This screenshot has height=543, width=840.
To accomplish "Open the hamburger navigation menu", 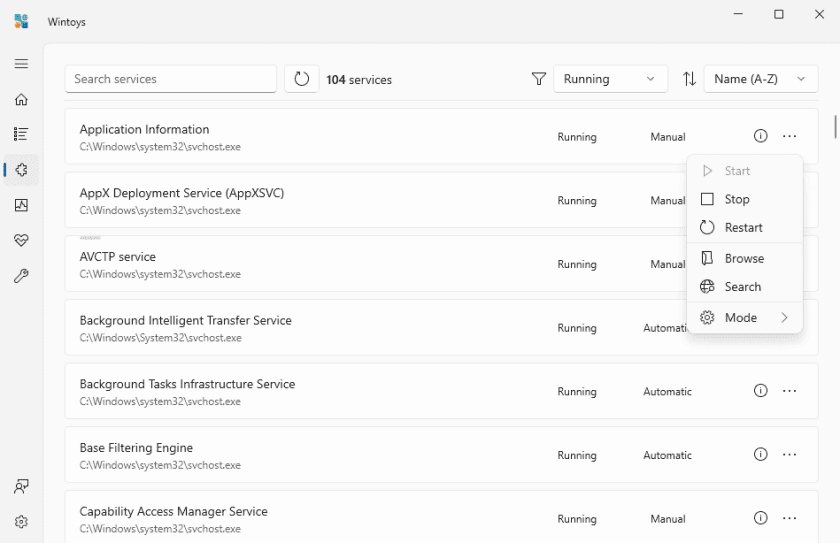I will coord(21,64).
